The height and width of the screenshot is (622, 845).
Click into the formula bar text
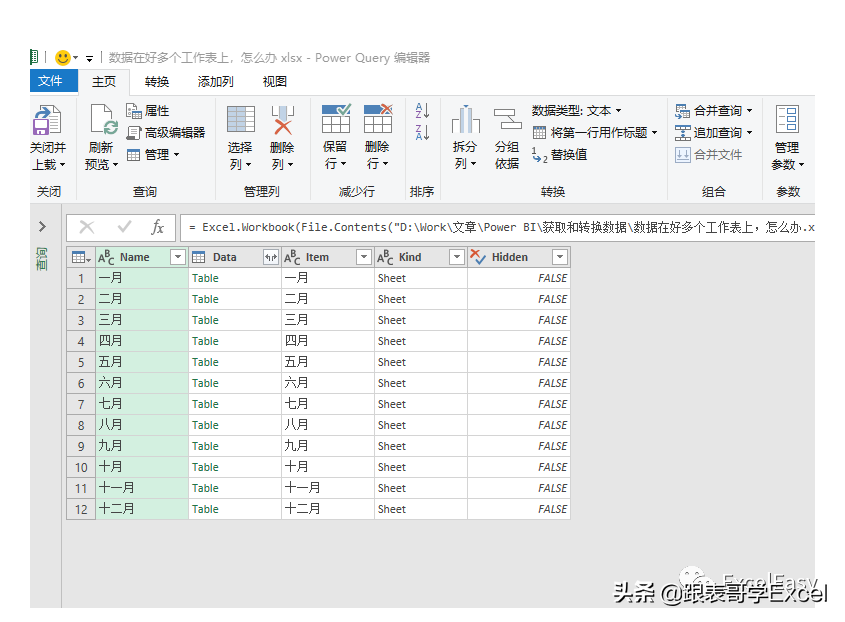(497, 227)
